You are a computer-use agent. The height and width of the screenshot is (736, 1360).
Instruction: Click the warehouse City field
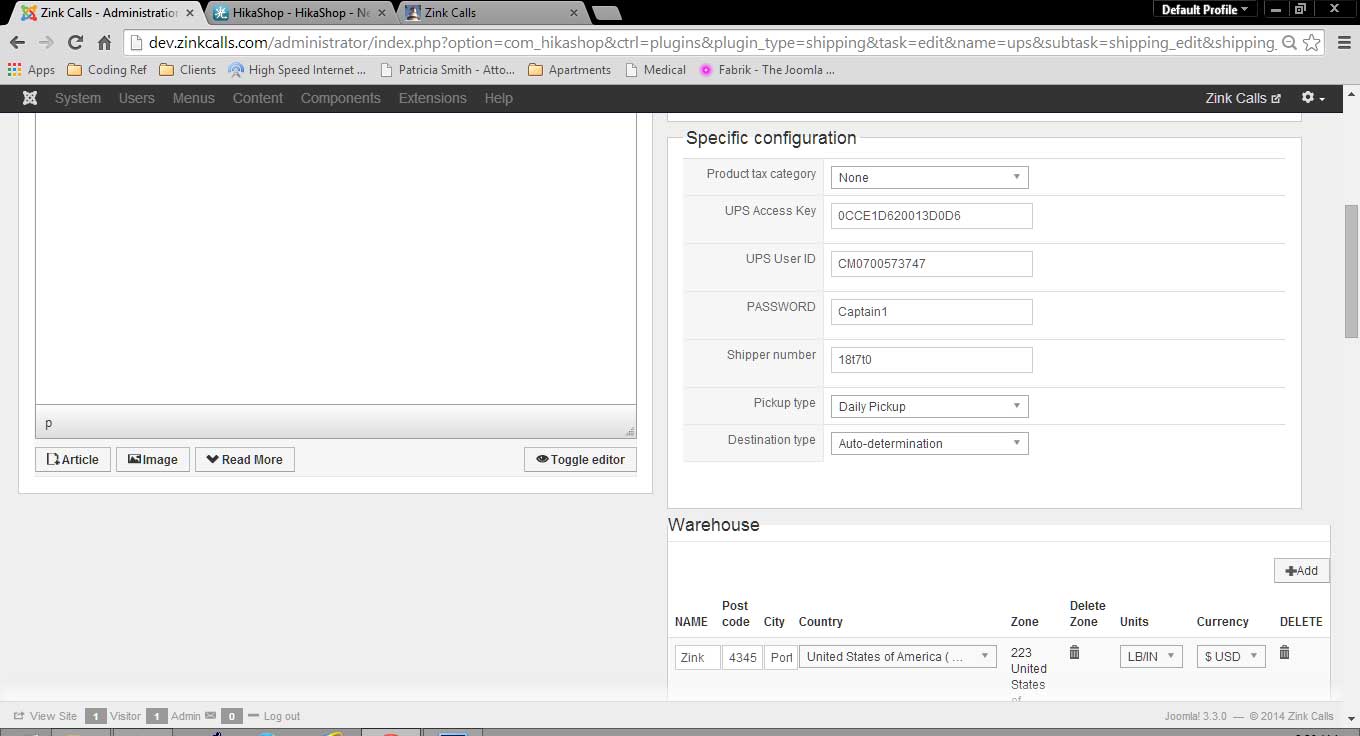(781, 657)
